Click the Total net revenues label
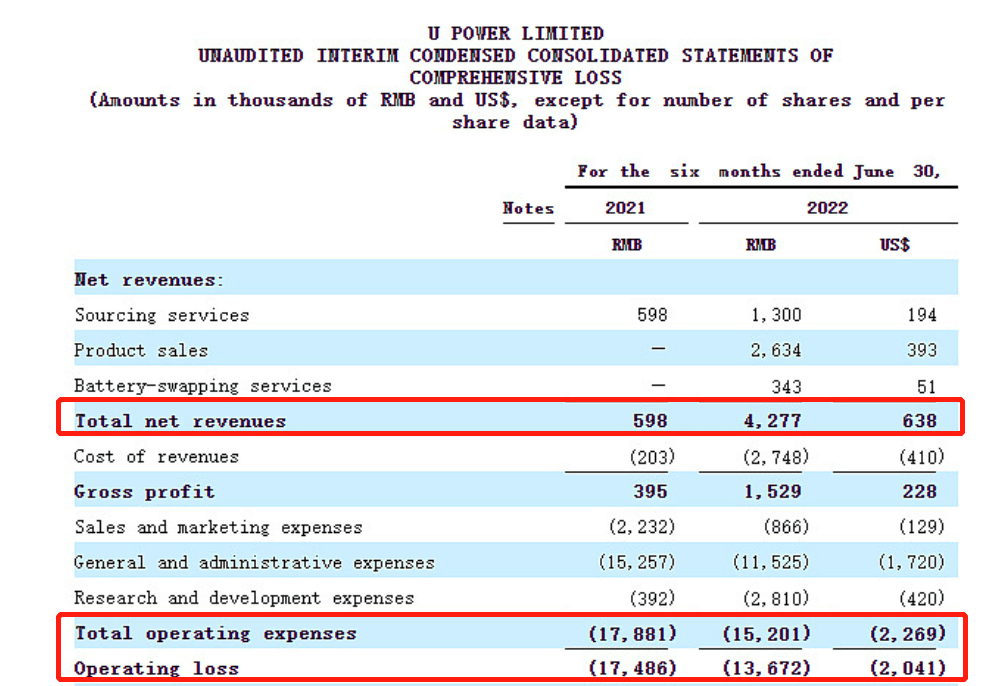 tap(180, 421)
